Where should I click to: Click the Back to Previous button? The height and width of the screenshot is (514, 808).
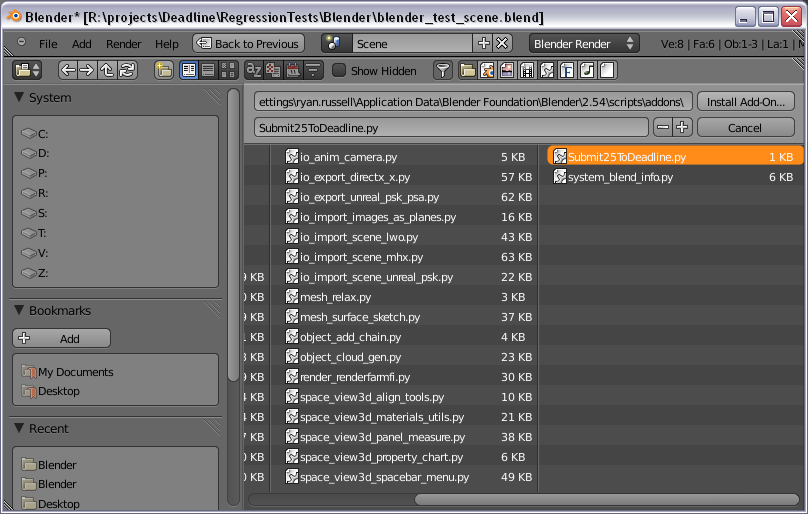pos(248,43)
